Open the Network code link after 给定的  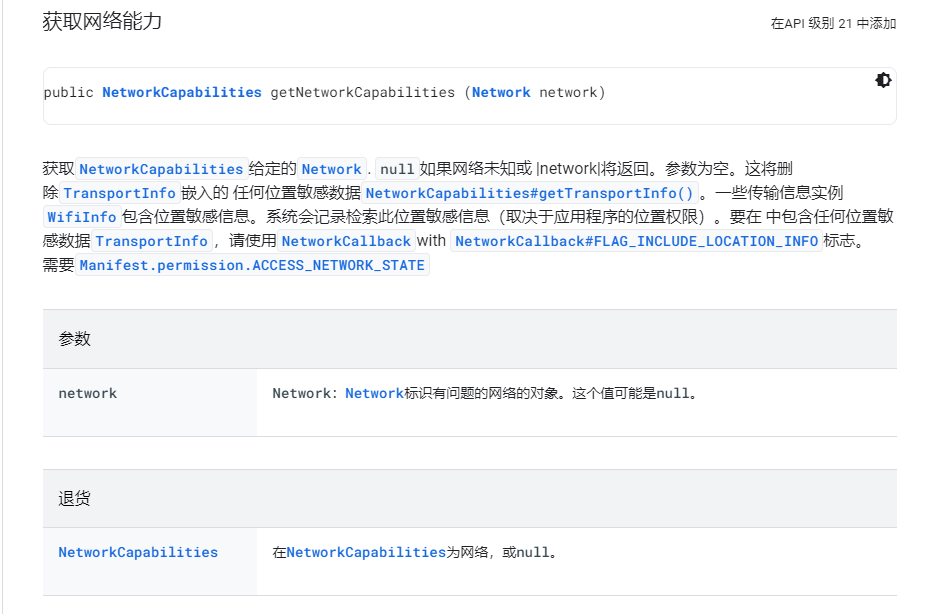coord(331,169)
